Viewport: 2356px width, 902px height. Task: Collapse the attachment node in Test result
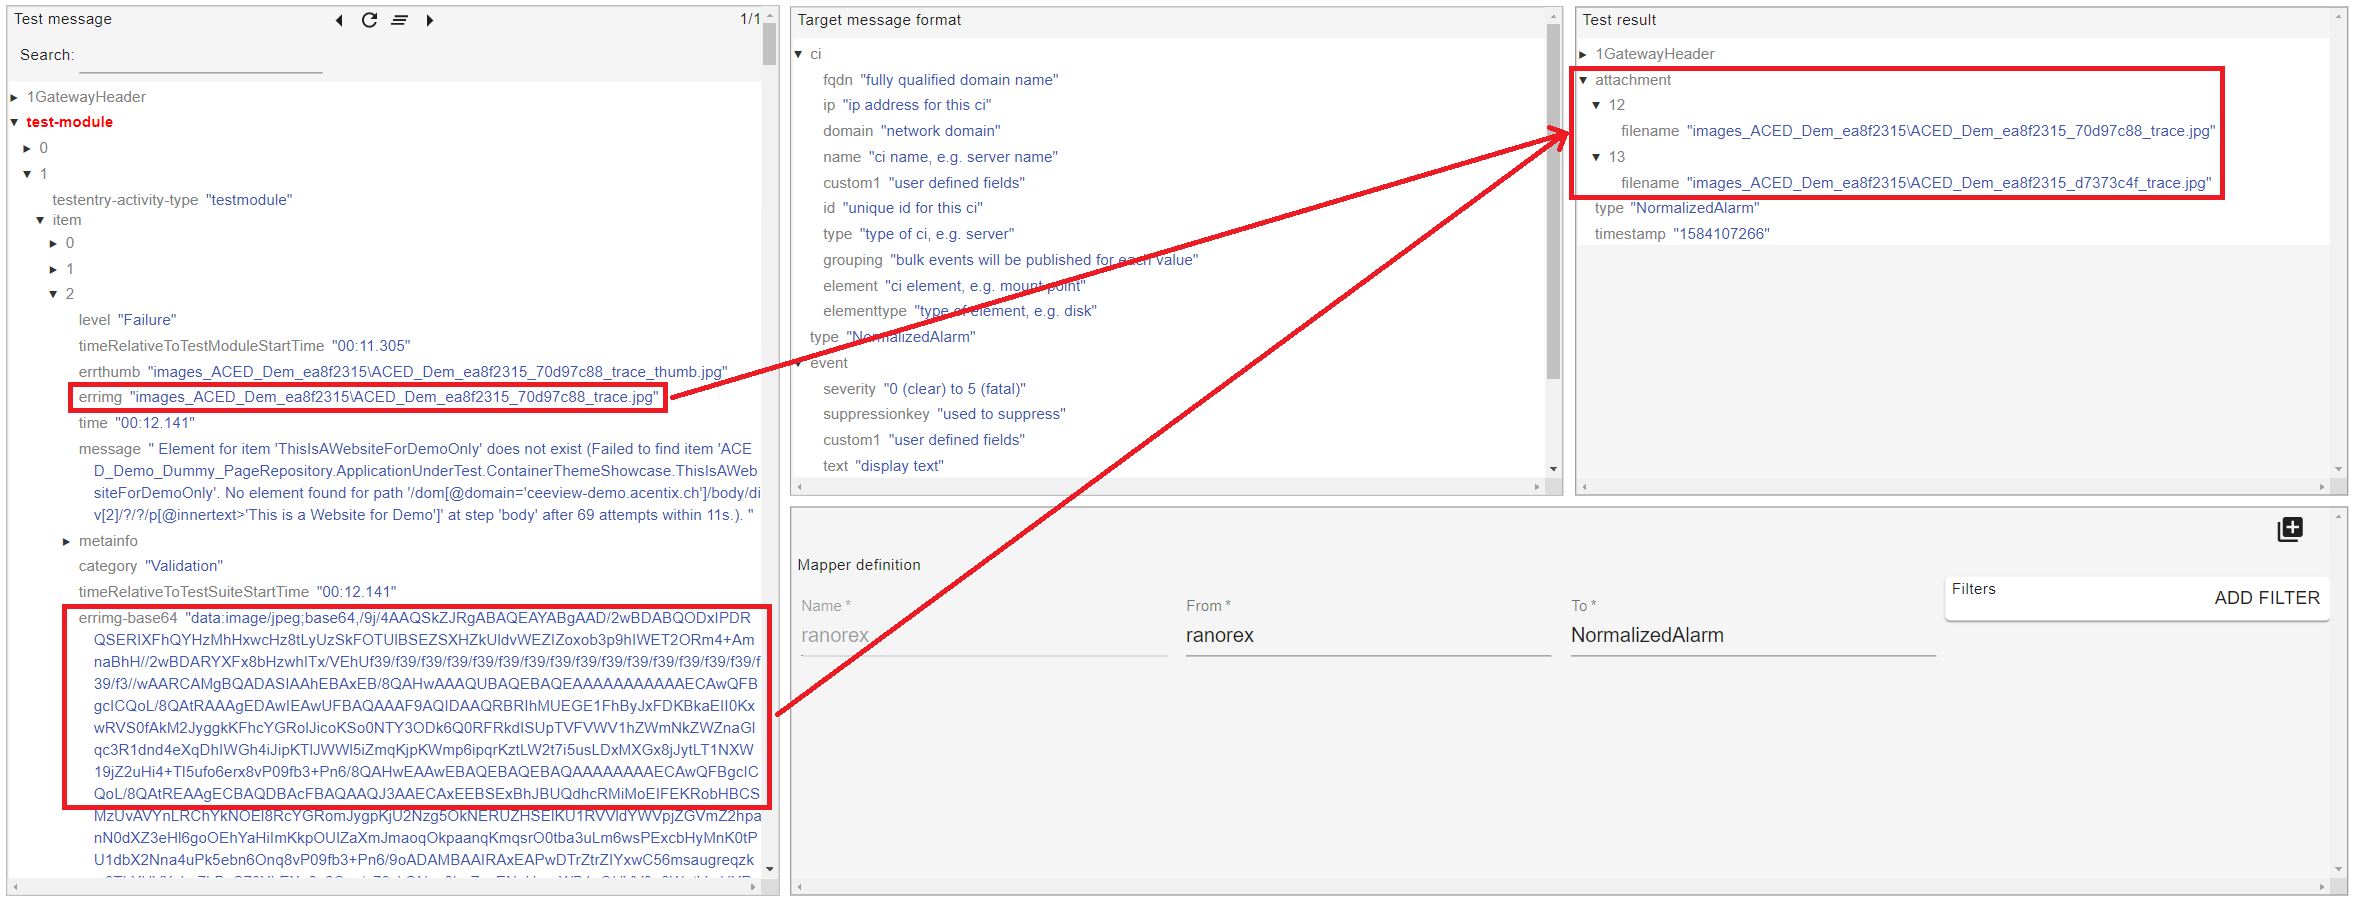(x=1583, y=80)
